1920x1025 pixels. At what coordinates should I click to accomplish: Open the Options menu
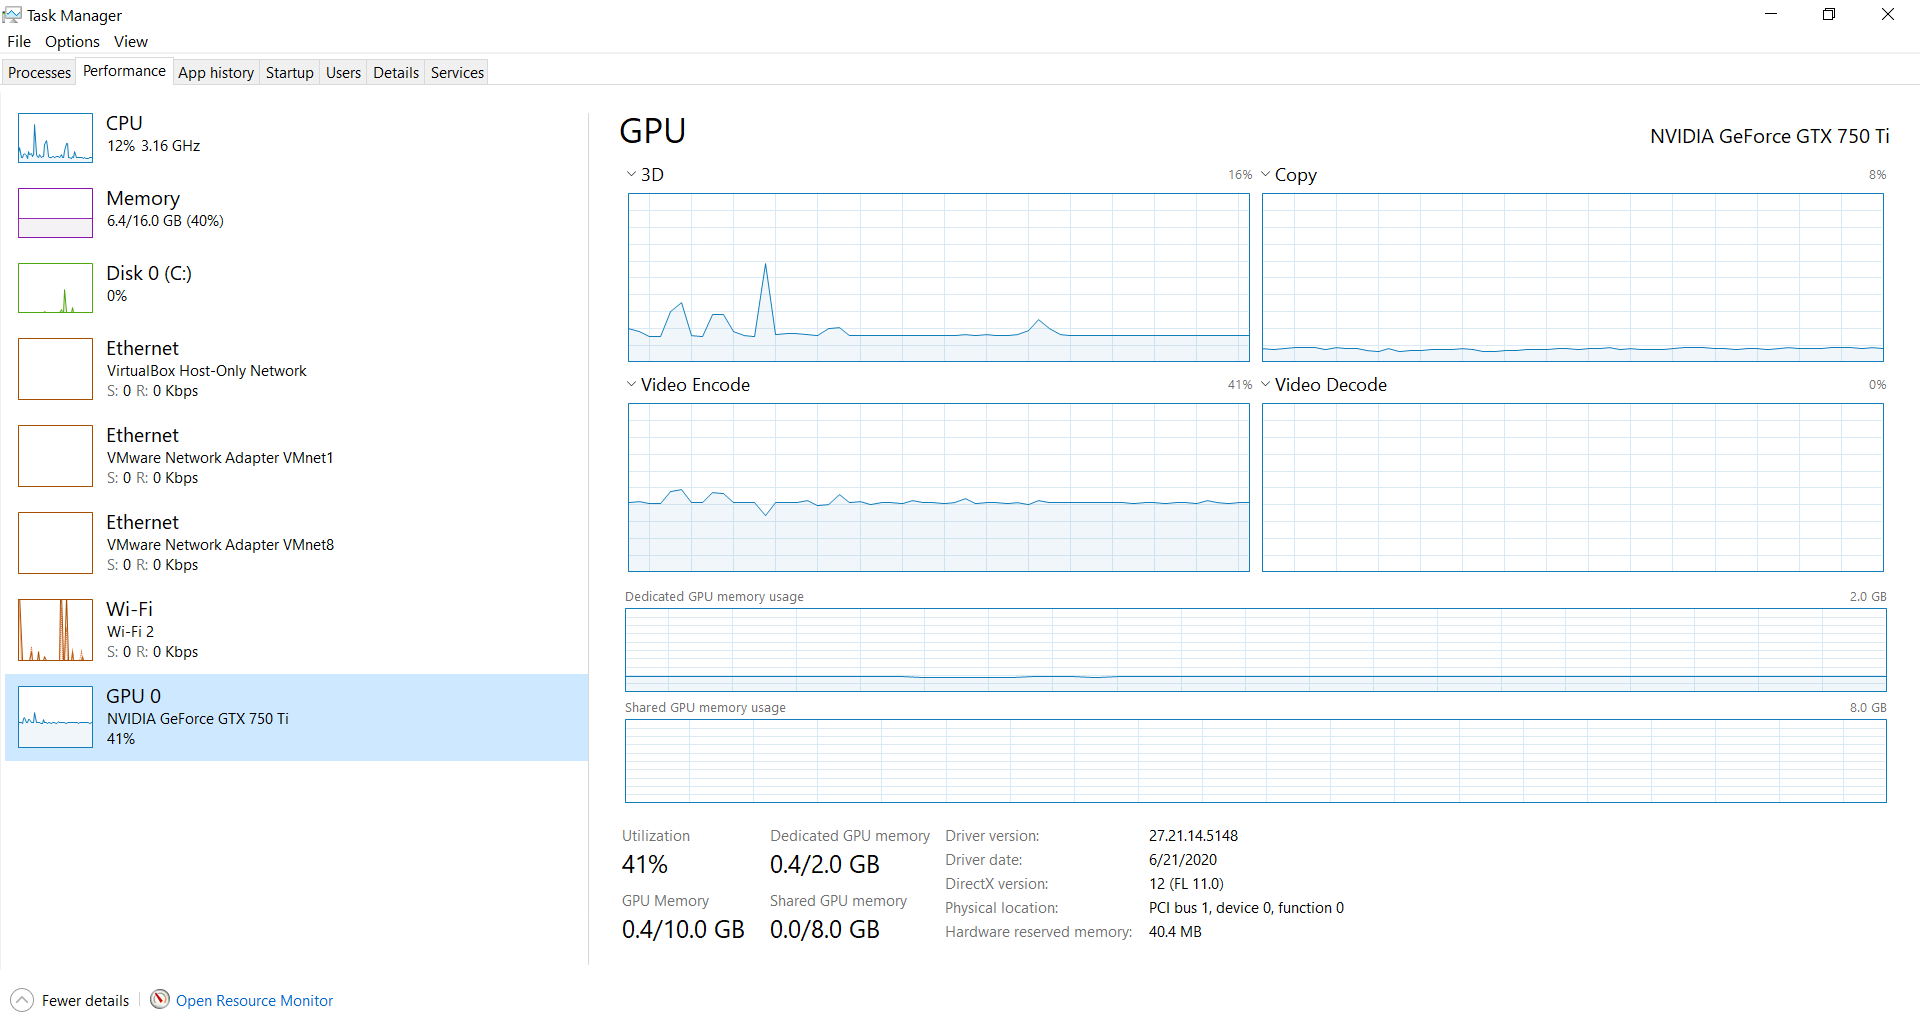[x=72, y=41]
